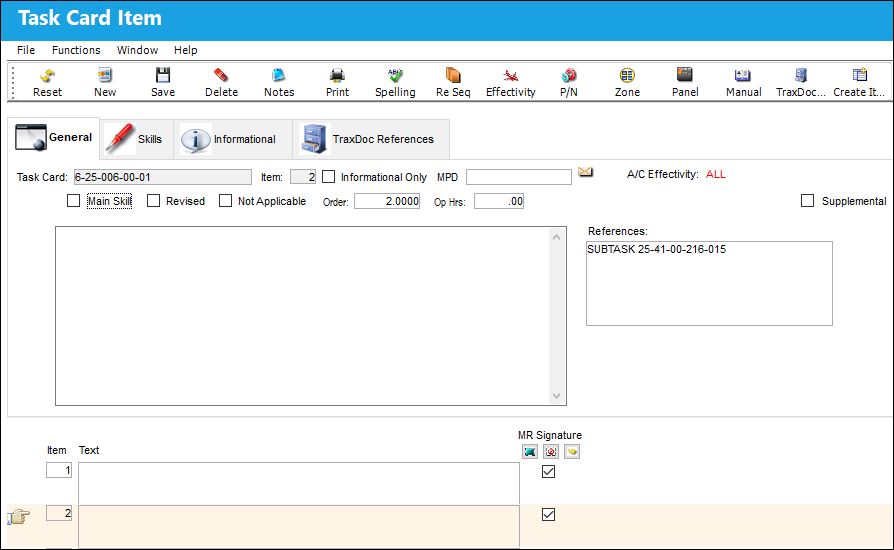Click the References box with SUBTASK text

click(x=709, y=284)
